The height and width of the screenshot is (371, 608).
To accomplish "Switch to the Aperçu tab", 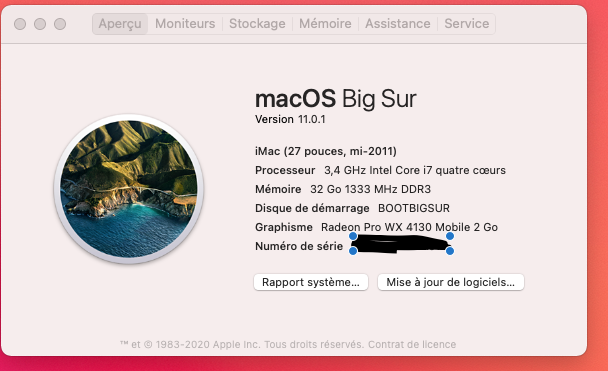I will tap(120, 24).
